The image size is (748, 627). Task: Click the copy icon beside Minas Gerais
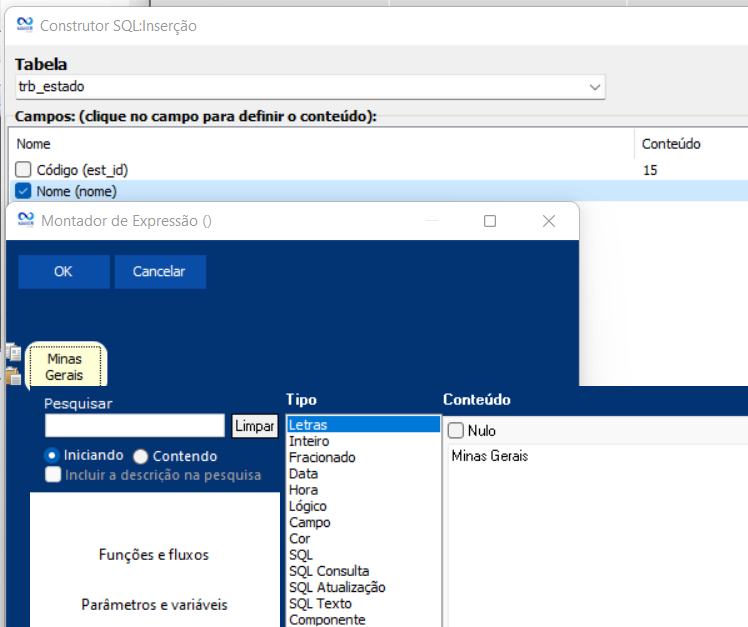(x=13, y=353)
